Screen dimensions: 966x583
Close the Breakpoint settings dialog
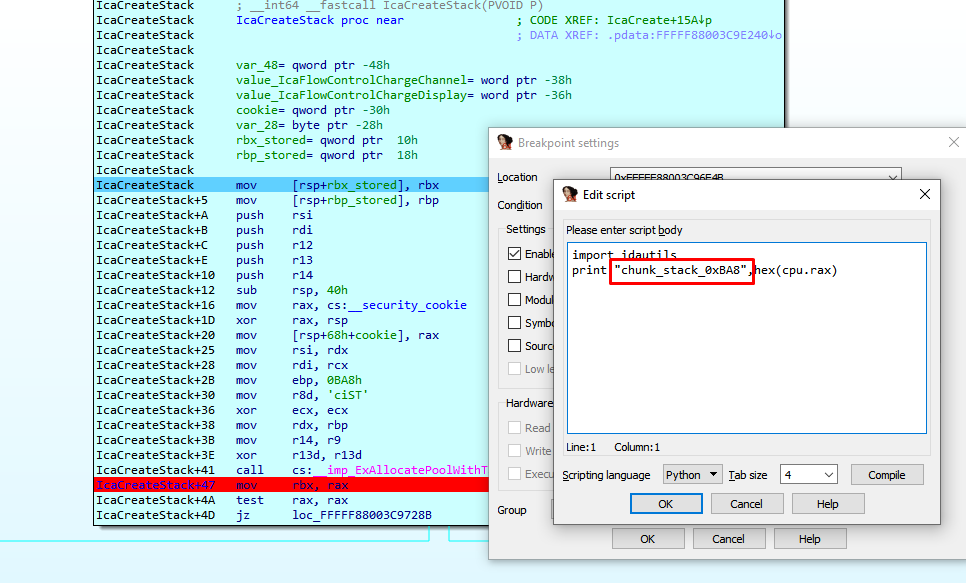tap(952, 143)
